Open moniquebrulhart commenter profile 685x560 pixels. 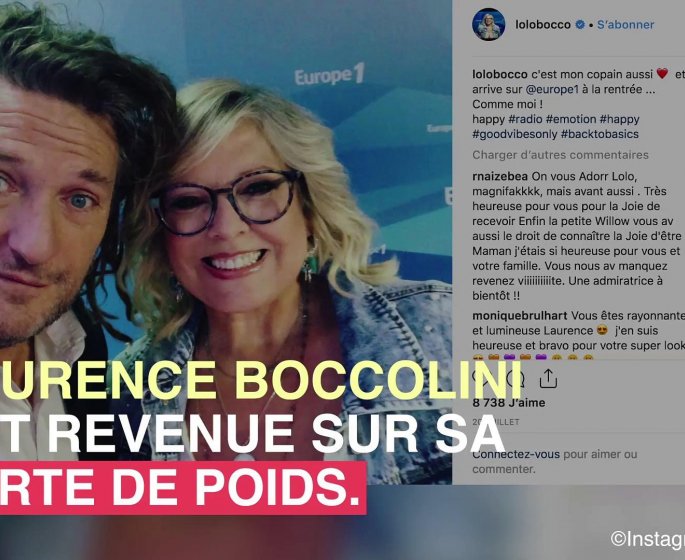point(519,315)
